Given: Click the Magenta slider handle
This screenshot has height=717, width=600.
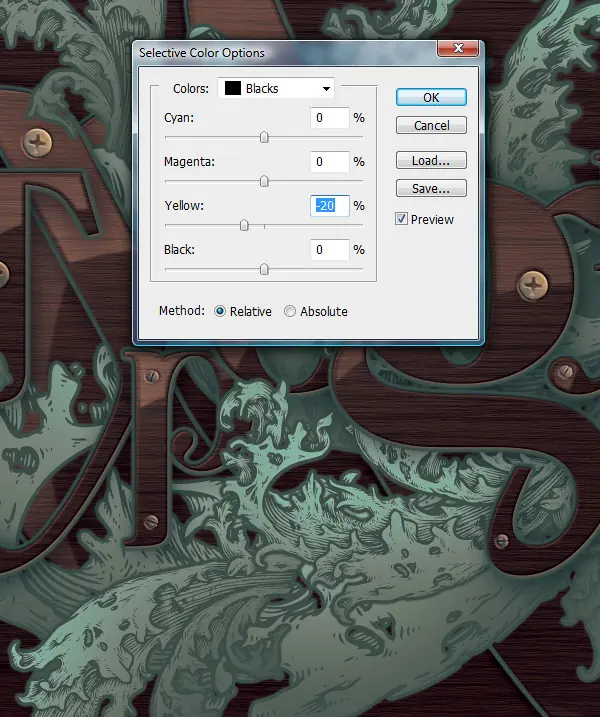Looking at the screenshot, I should (264, 181).
